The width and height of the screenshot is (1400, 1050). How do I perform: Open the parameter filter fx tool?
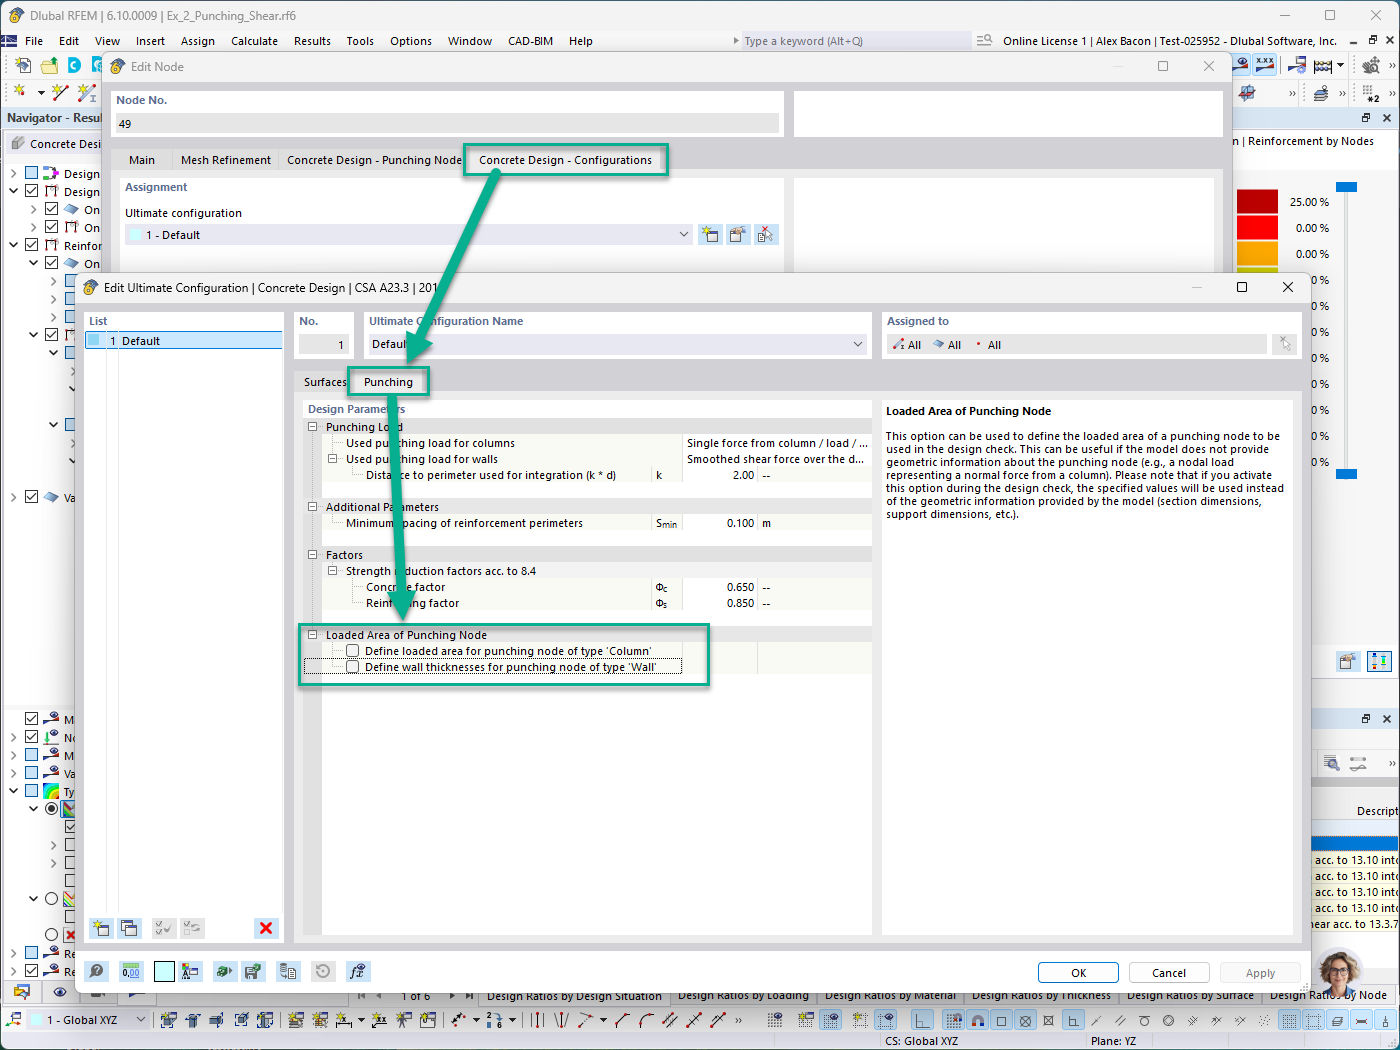pos(357,971)
